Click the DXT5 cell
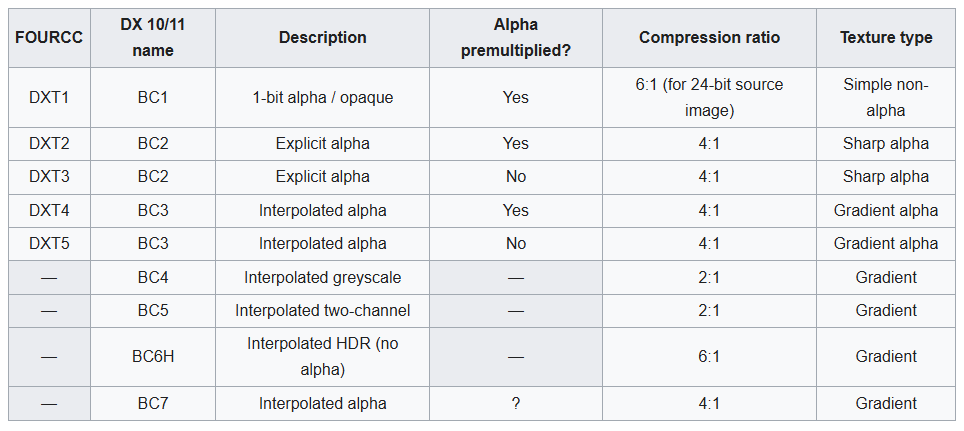The width and height of the screenshot is (964, 431). tap(49, 244)
